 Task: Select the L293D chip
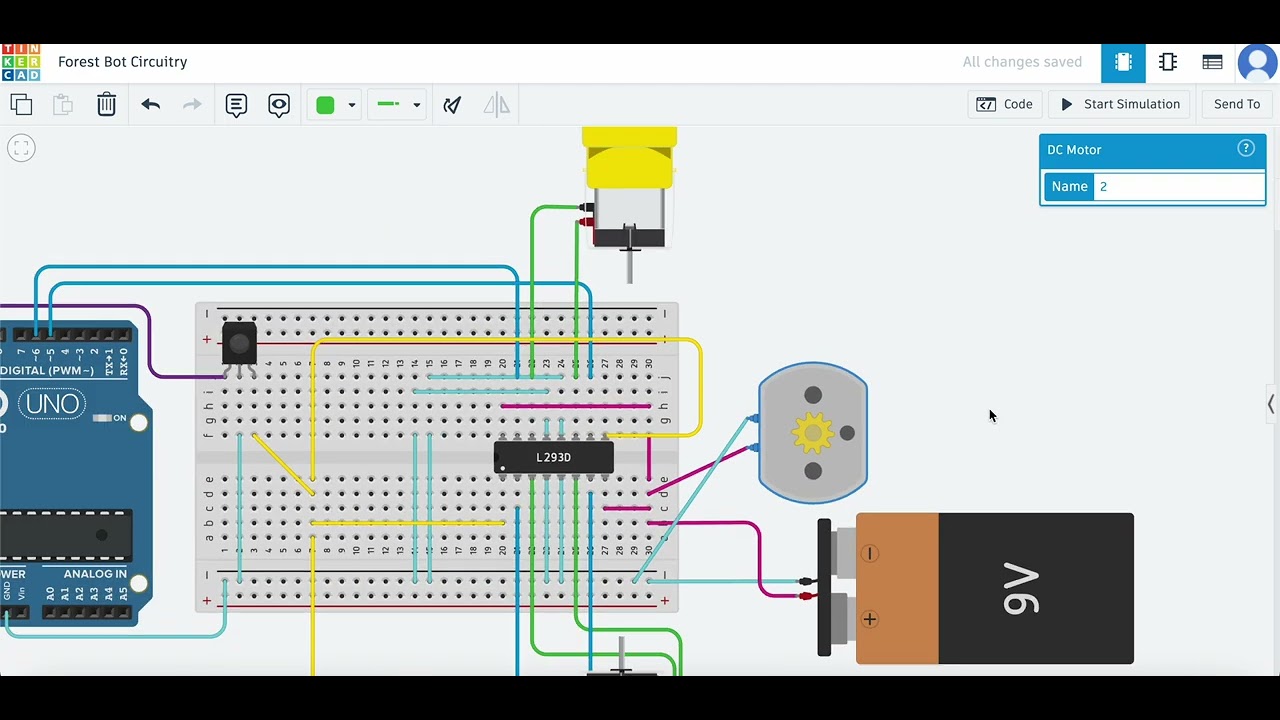[x=554, y=457]
